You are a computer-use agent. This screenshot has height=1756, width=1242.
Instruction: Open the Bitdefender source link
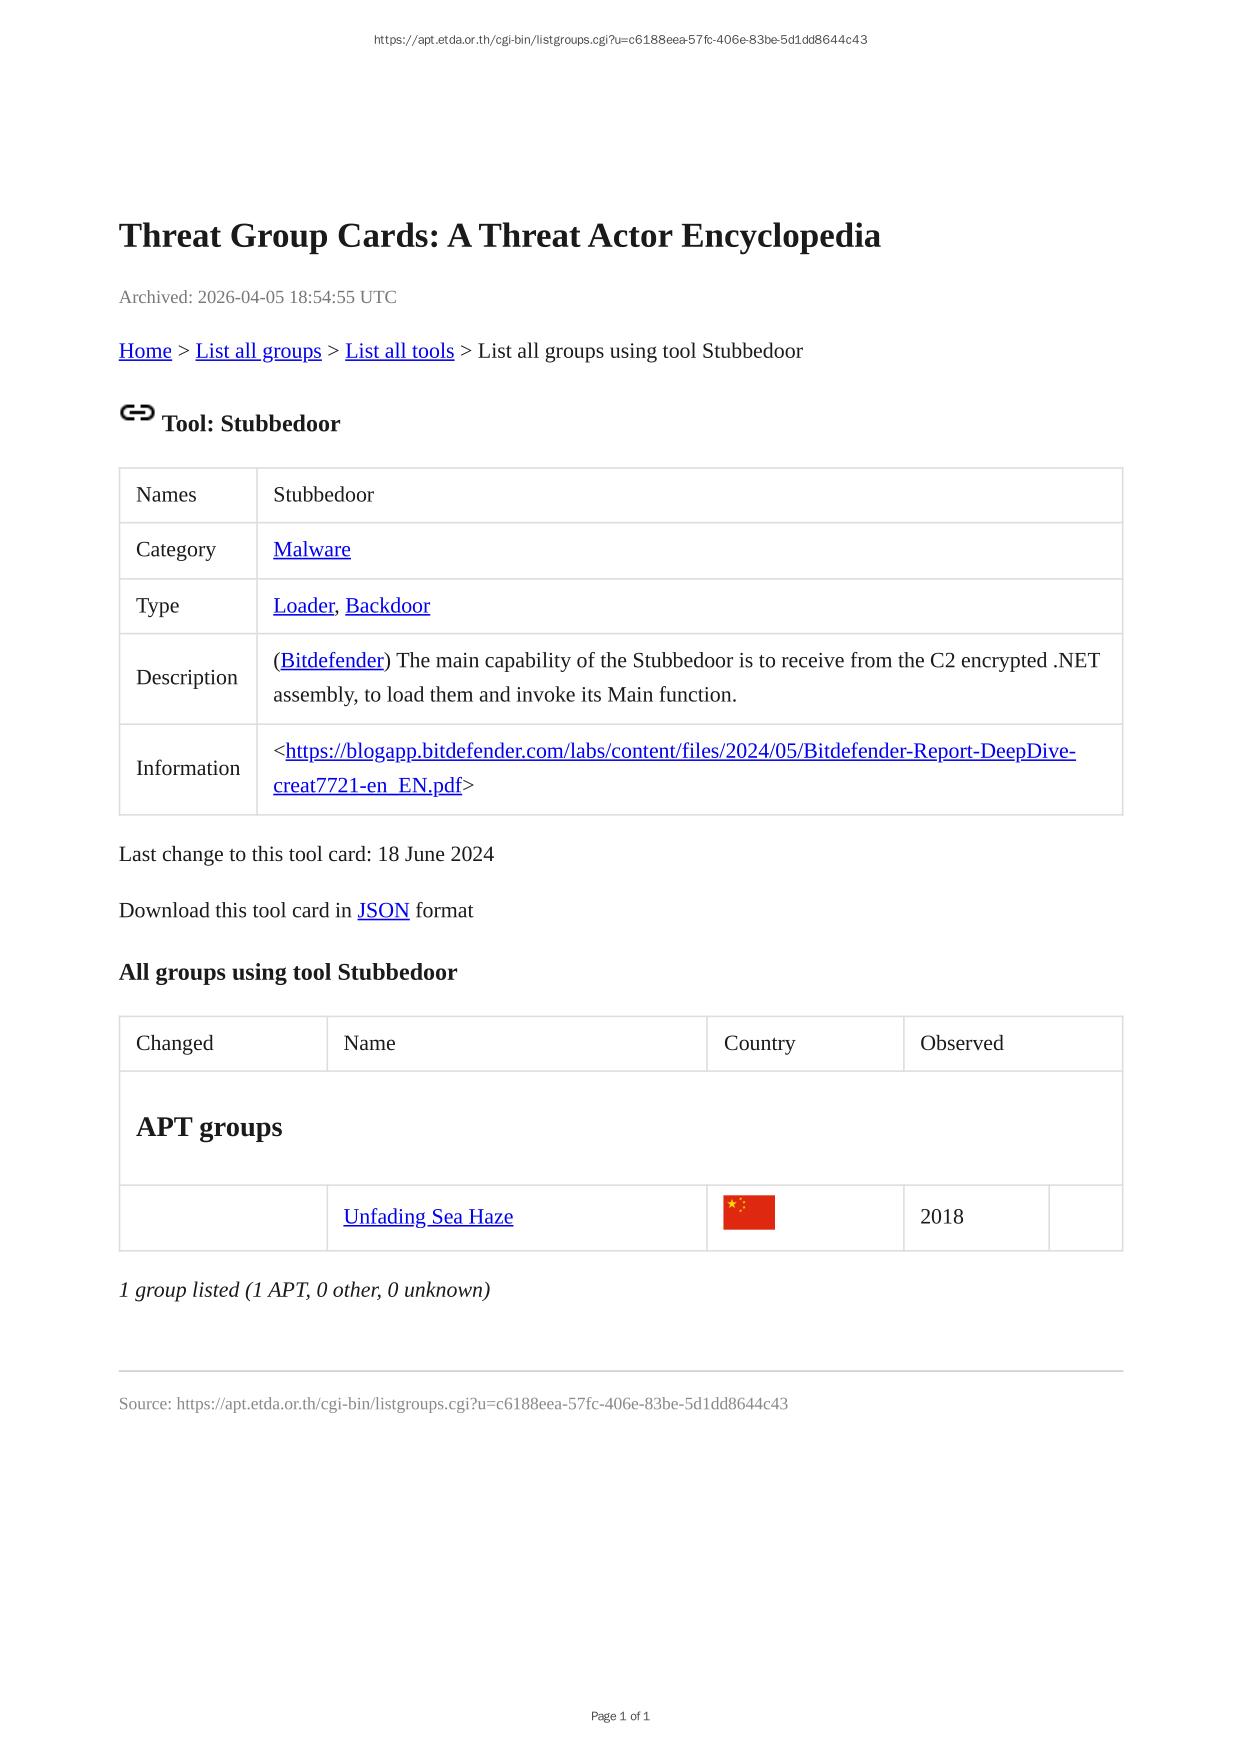click(x=332, y=661)
